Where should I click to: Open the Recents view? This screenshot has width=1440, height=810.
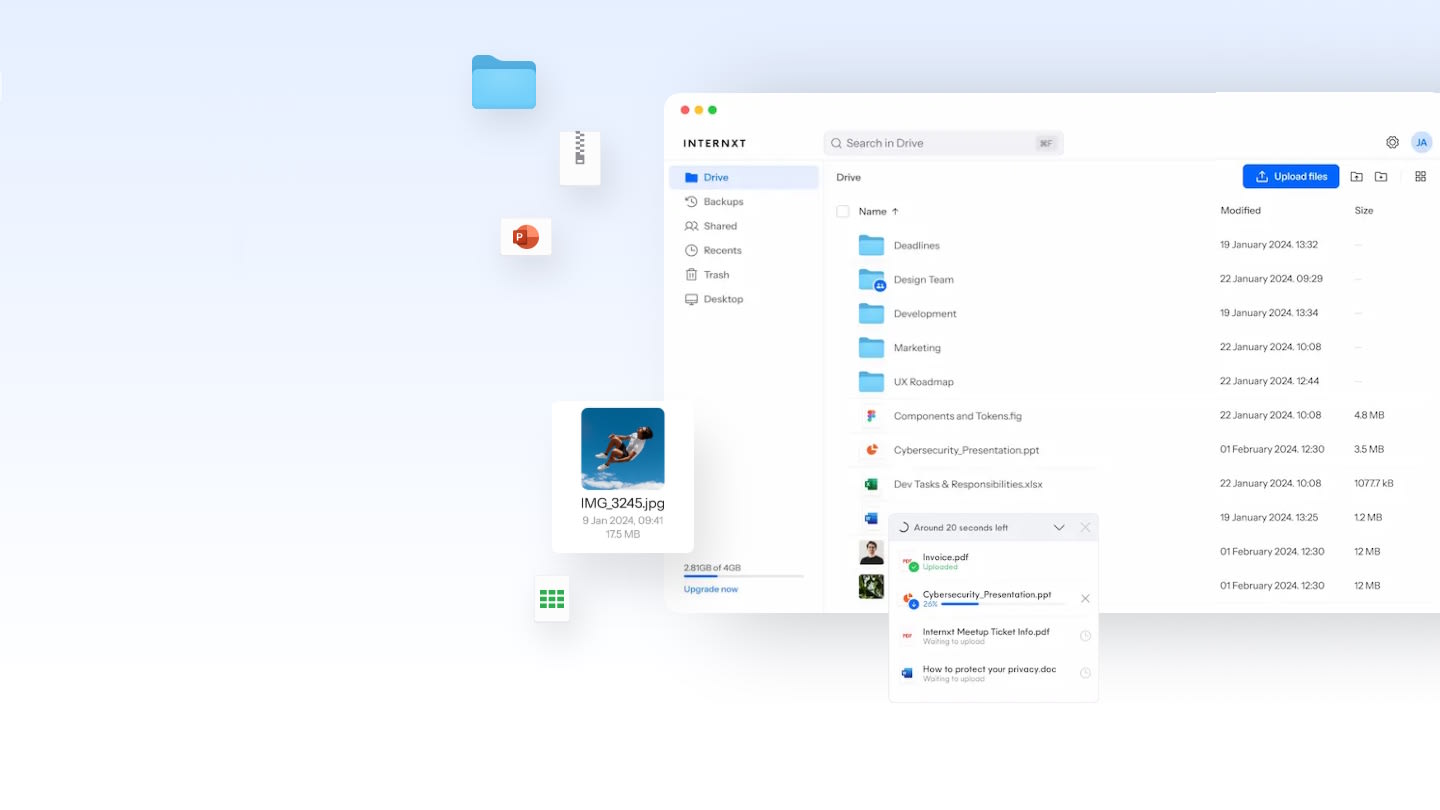pos(721,250)
